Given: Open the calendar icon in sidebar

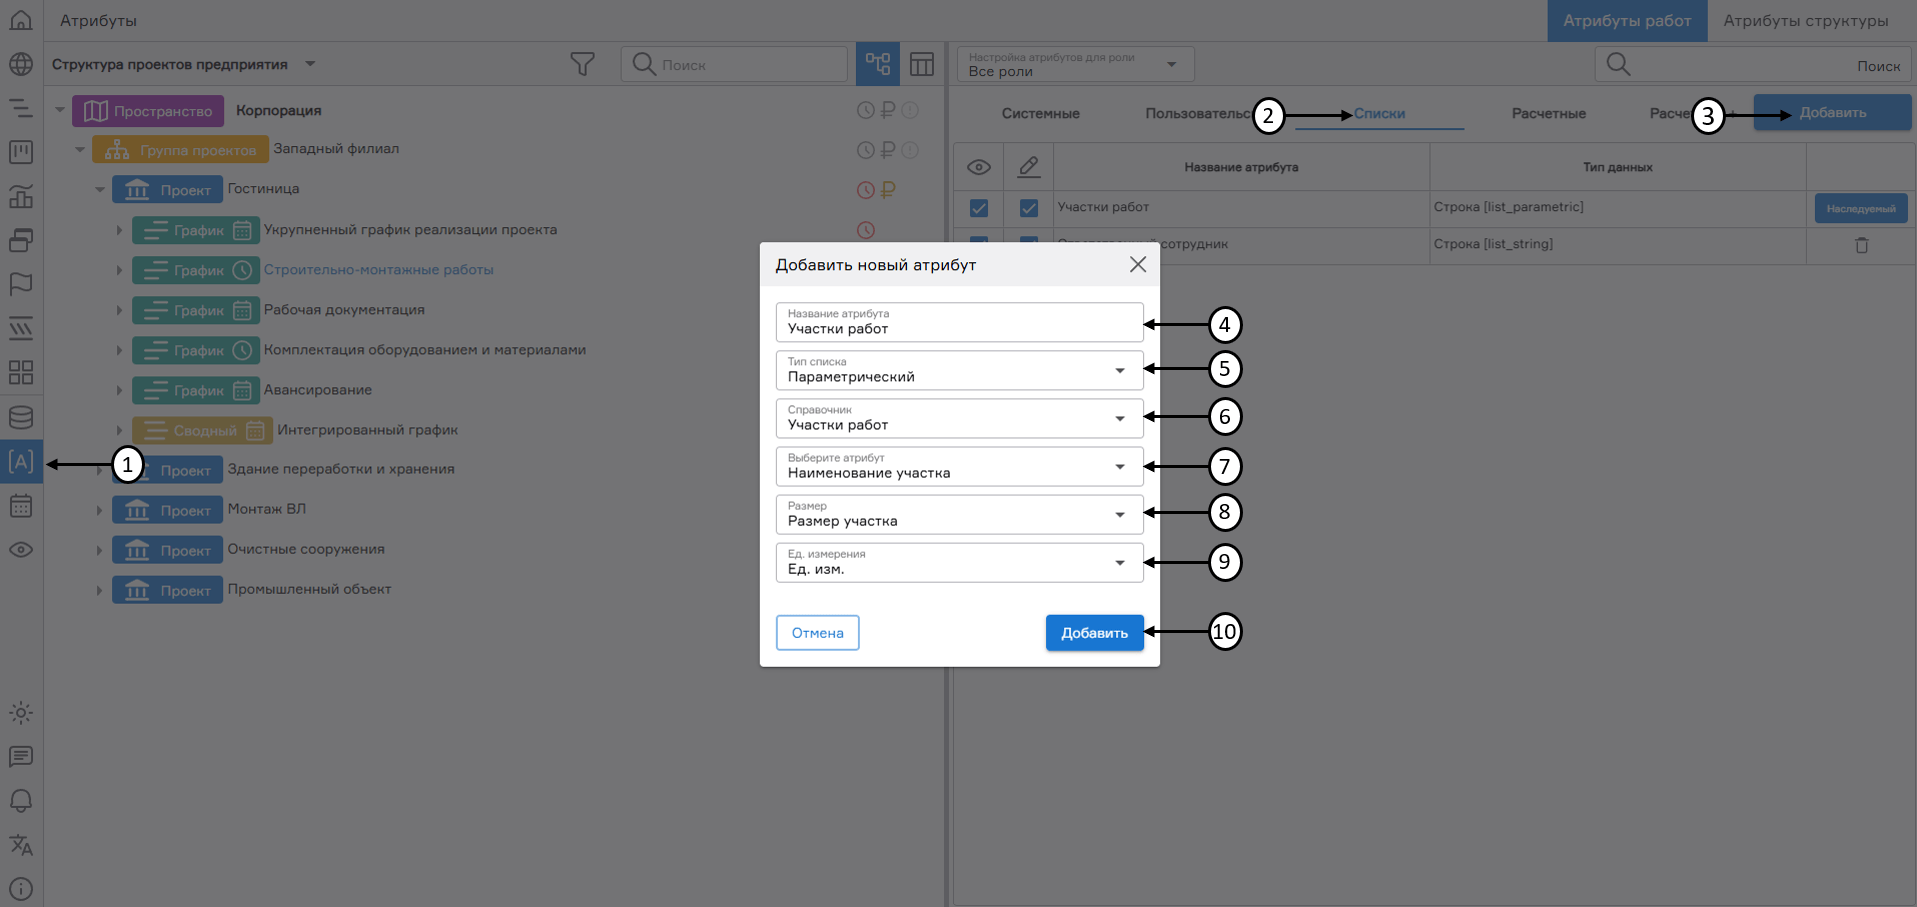Looking at the screenshot, I should (x=21, y=506).
